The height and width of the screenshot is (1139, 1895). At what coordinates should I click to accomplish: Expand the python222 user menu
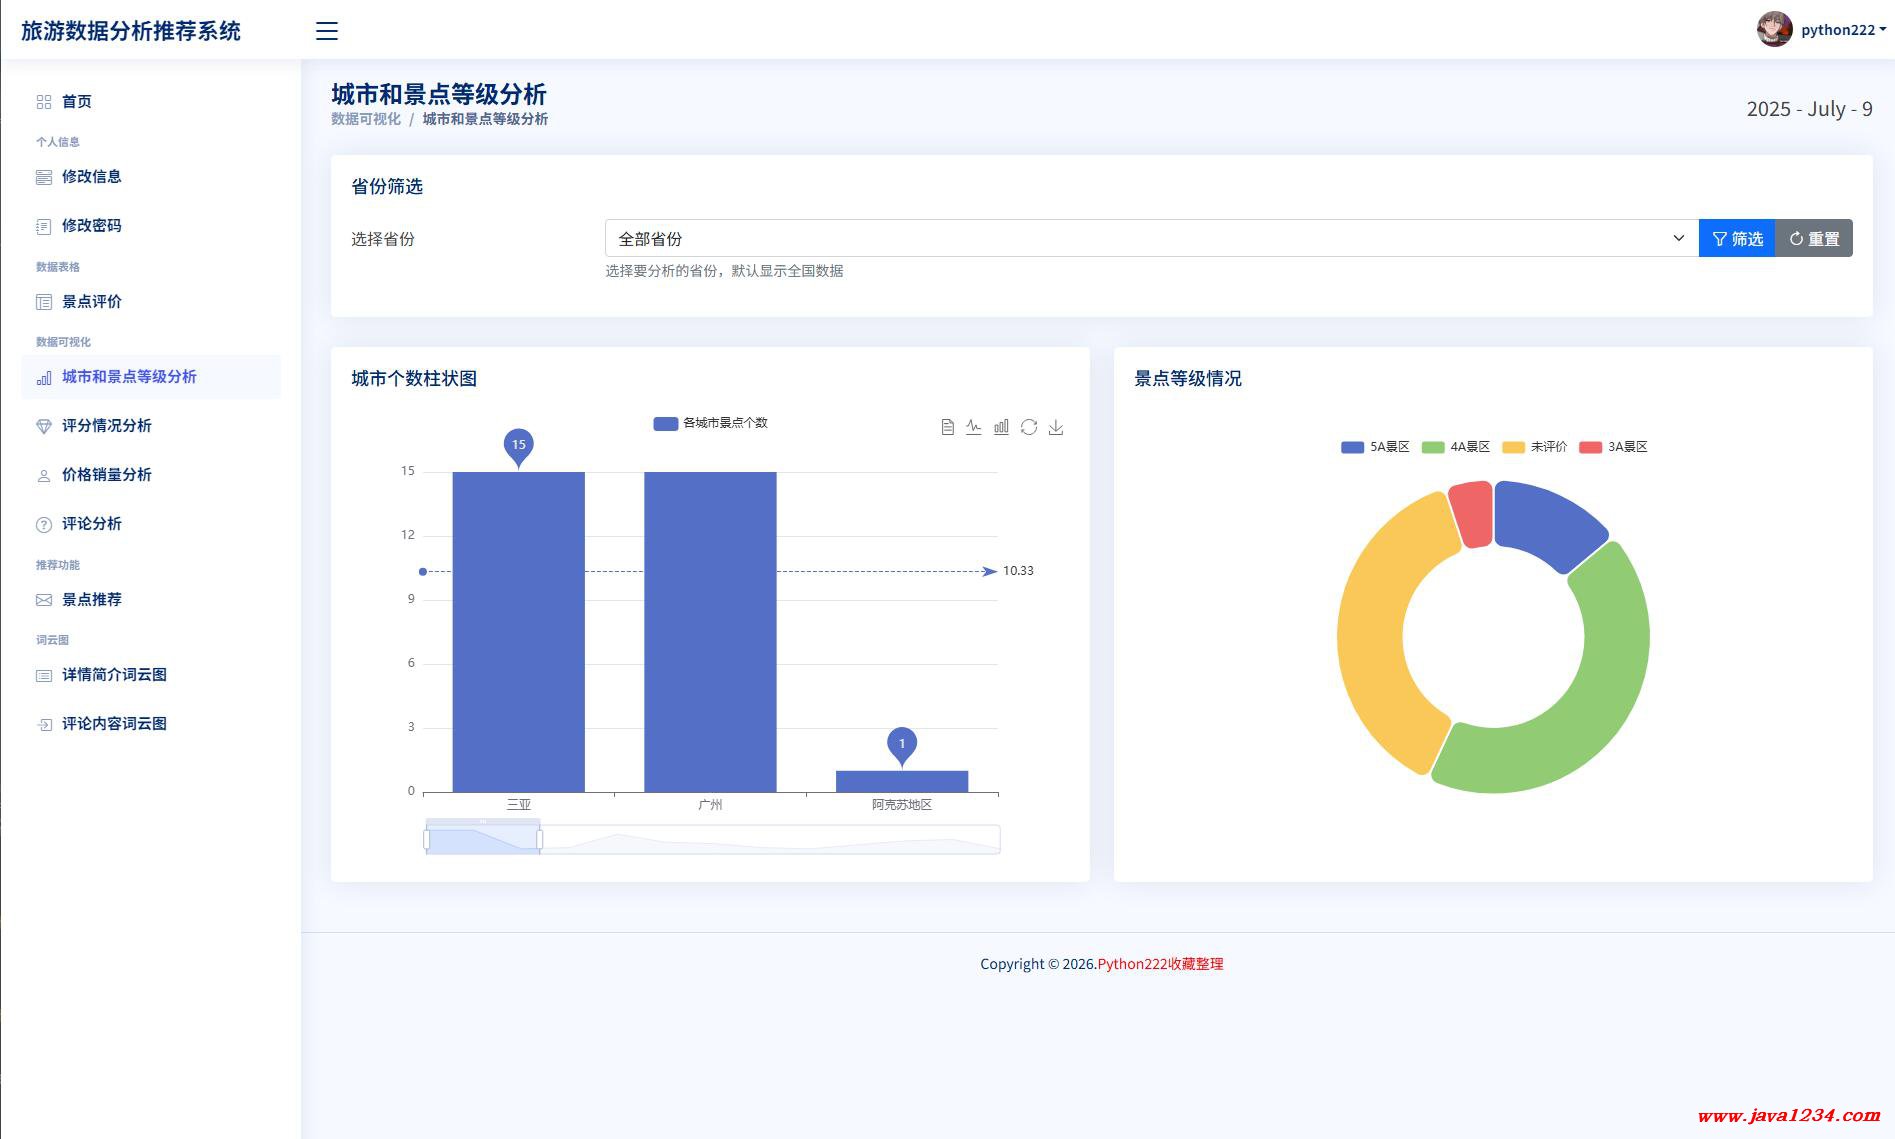1843,30
